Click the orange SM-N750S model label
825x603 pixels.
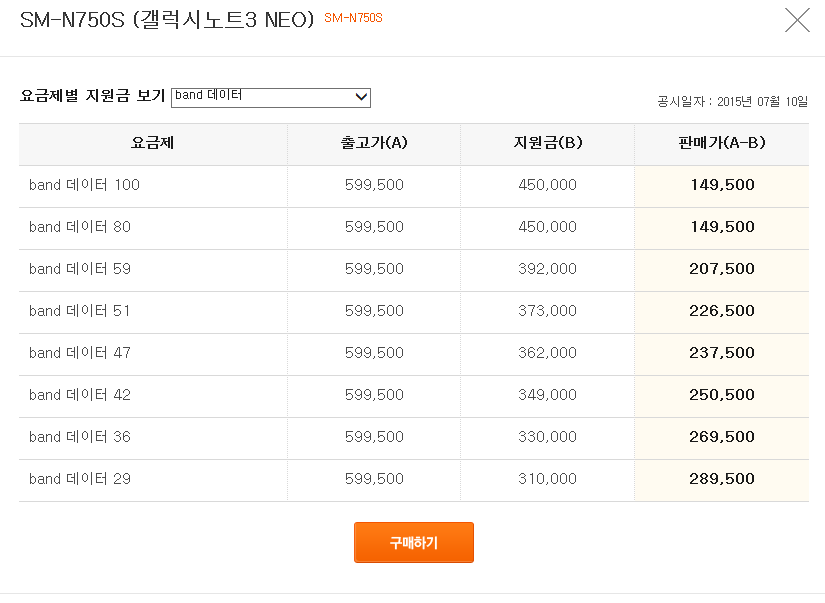[353, 18]
